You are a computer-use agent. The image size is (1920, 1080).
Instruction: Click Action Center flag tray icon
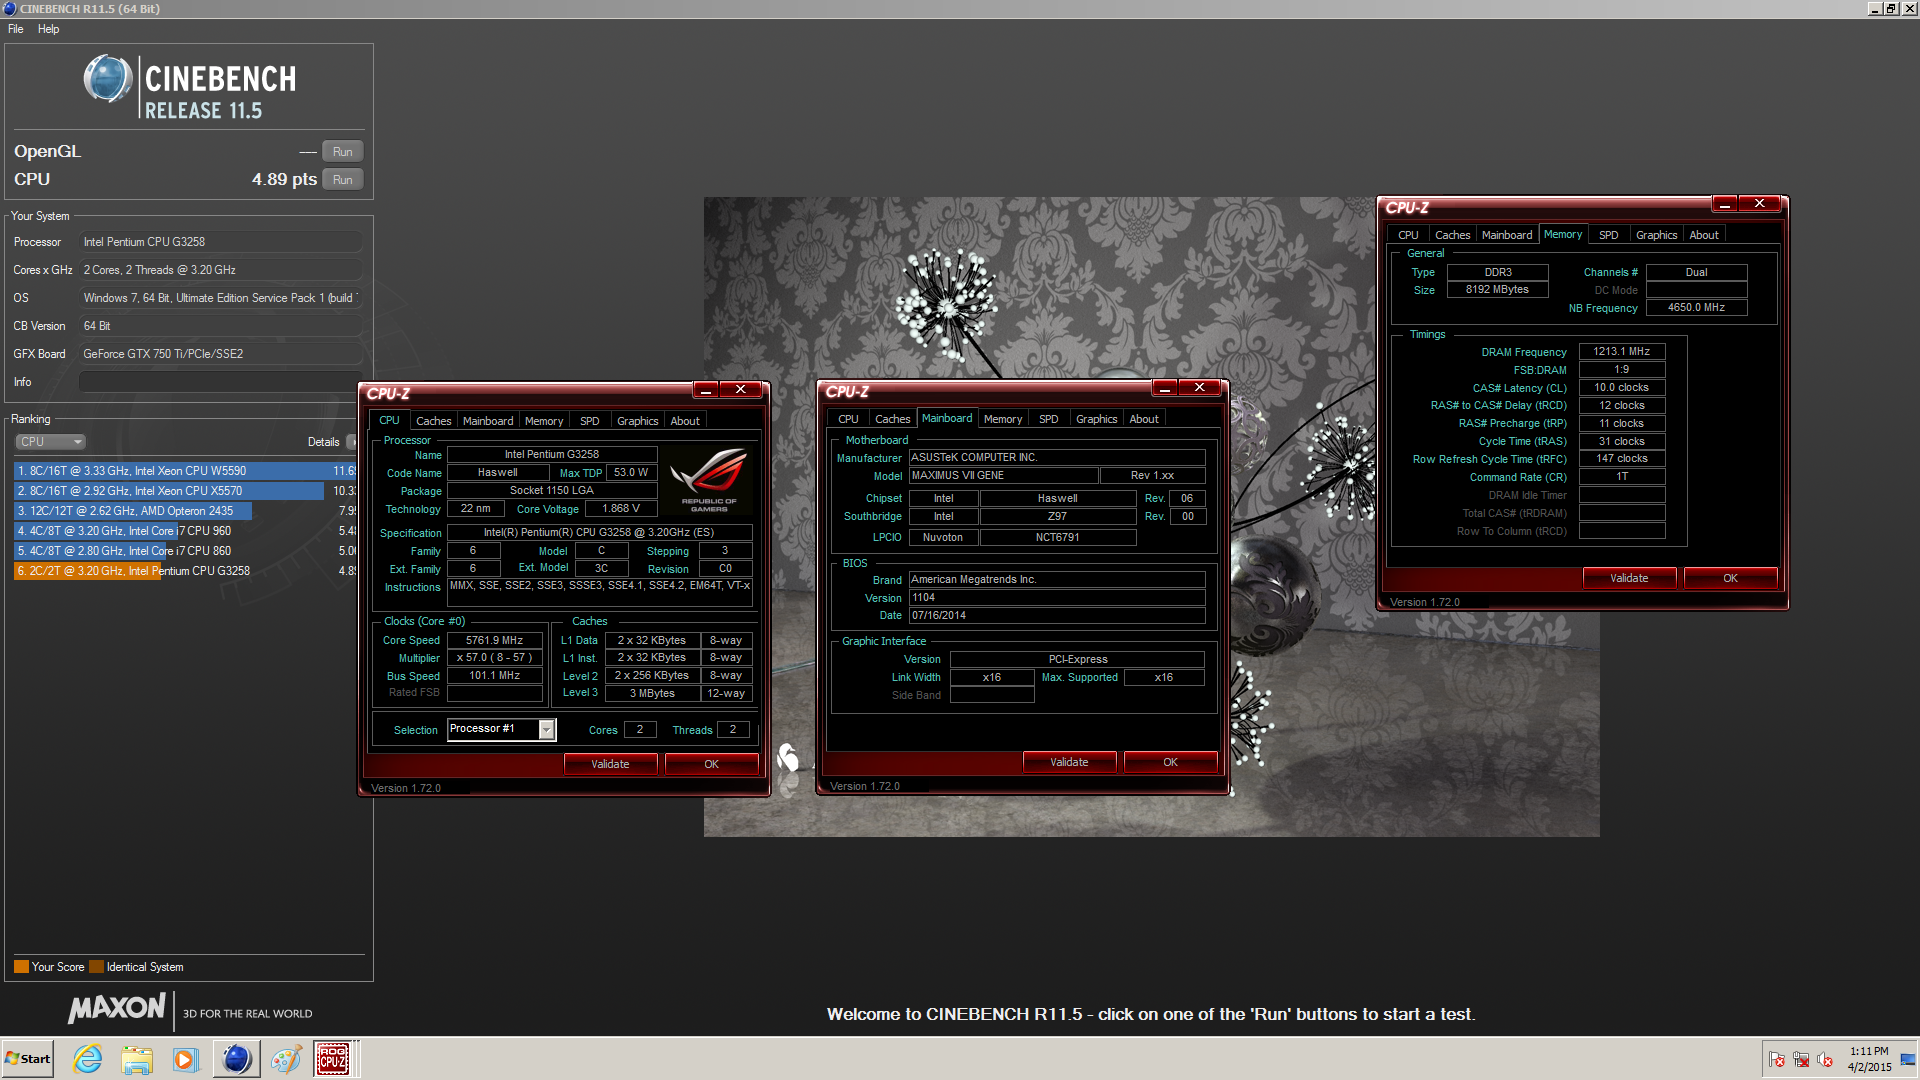click(1777, 1059)
